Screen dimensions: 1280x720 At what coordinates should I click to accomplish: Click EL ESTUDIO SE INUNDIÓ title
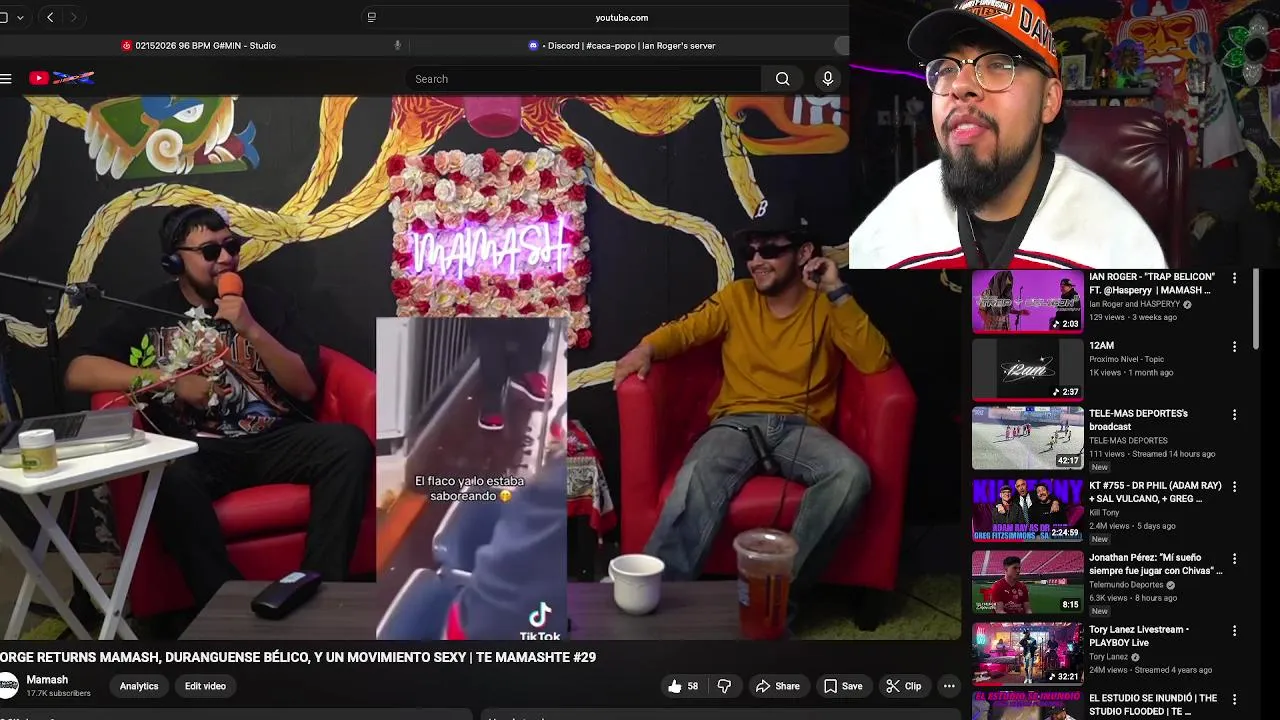click(x=1153, y=705)
